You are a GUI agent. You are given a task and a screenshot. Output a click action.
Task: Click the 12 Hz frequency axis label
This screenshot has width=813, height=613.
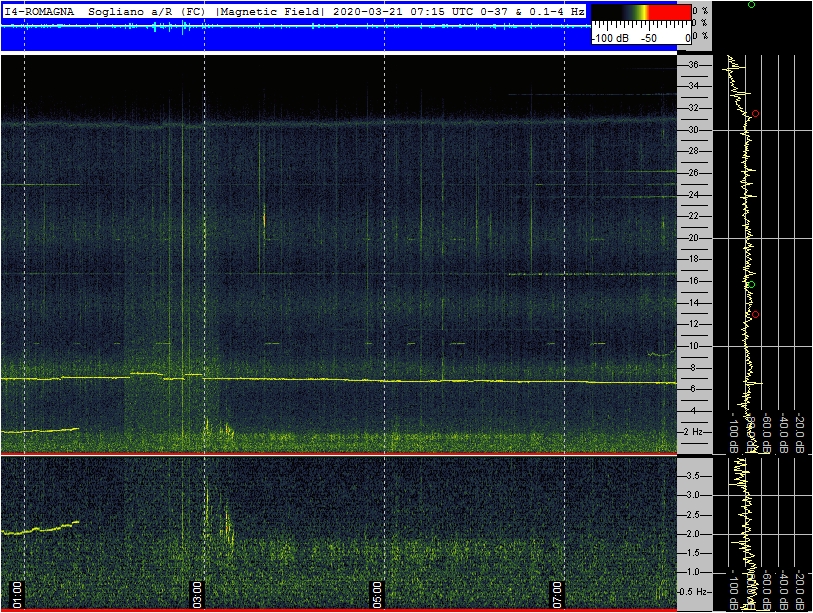(693, 324)
